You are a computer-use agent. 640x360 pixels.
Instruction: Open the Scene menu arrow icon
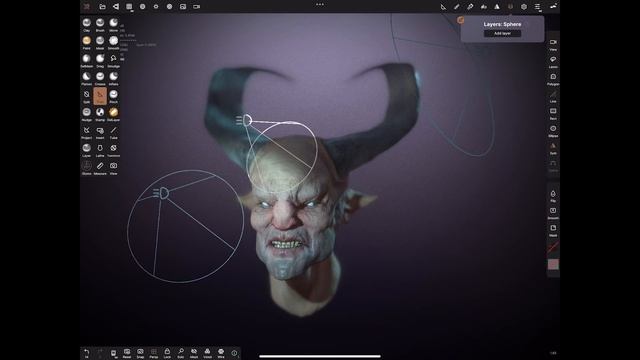[x=116, y=7]
